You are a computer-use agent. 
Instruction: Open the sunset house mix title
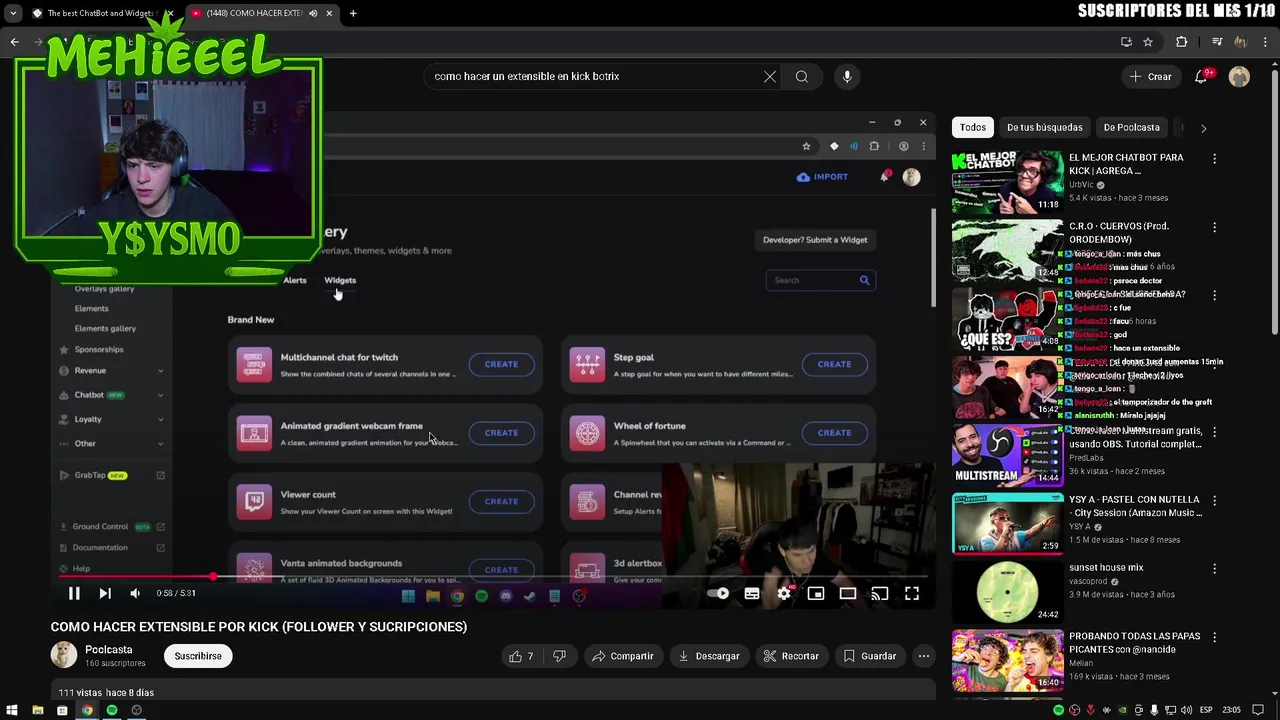(1106, 567)
